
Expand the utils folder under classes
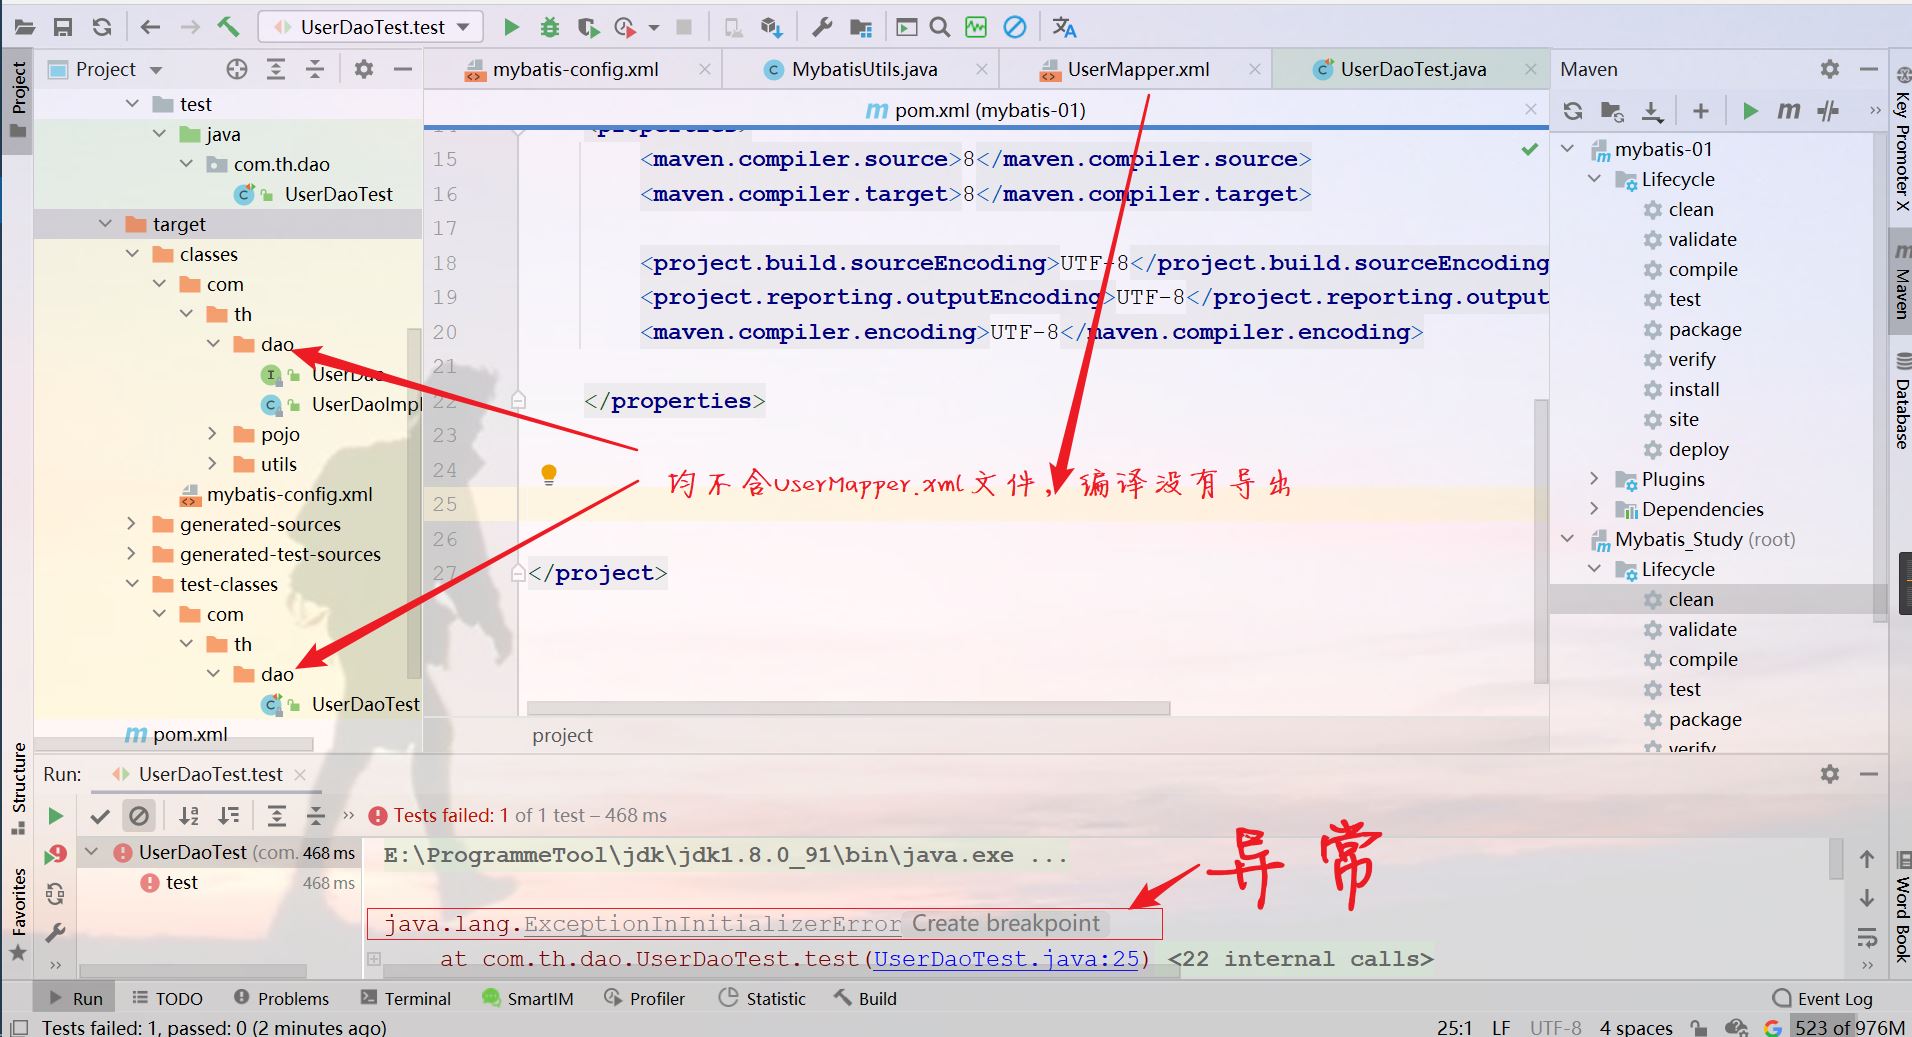coord(213,464)
